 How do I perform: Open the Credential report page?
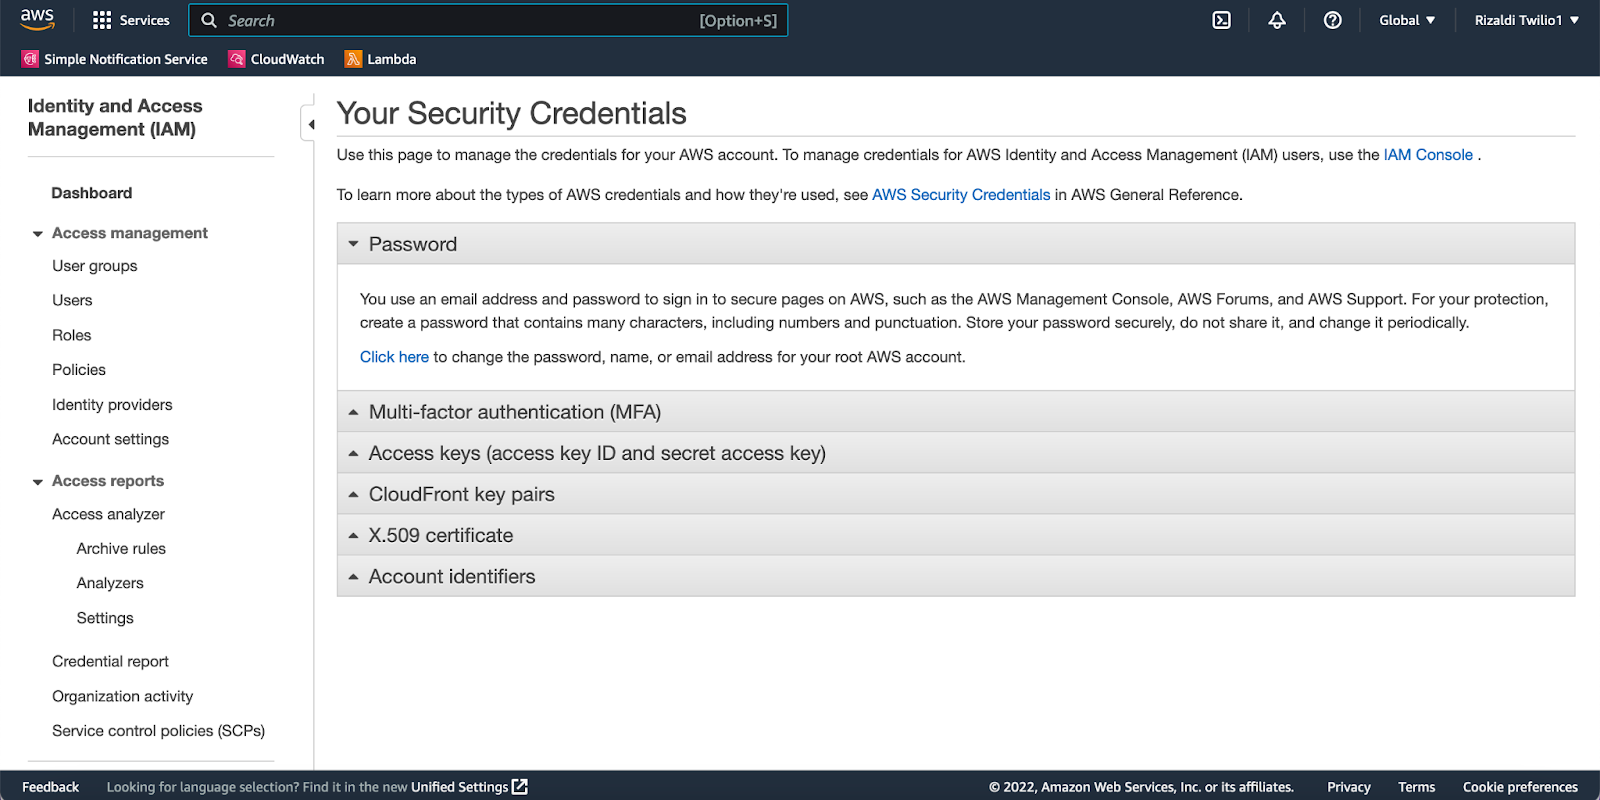[110, 661]
